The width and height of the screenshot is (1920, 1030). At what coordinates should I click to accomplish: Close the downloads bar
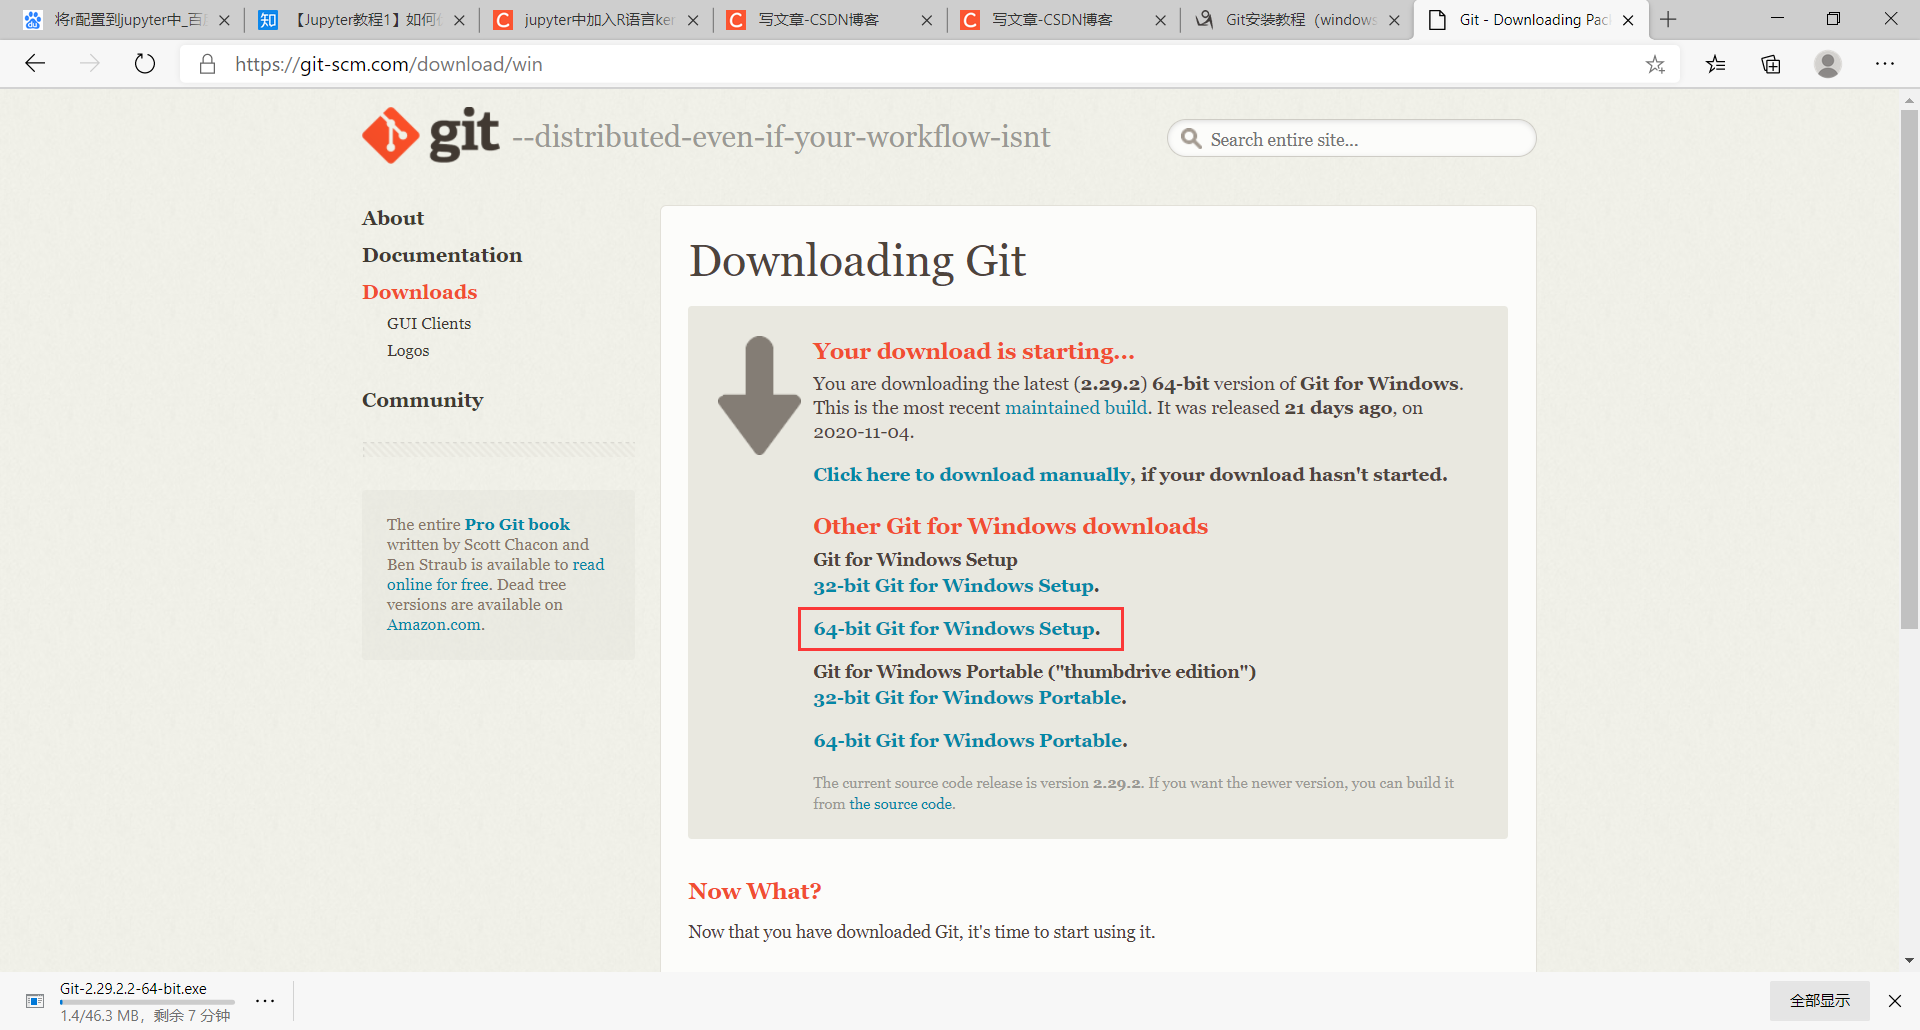point(1894,1000)
